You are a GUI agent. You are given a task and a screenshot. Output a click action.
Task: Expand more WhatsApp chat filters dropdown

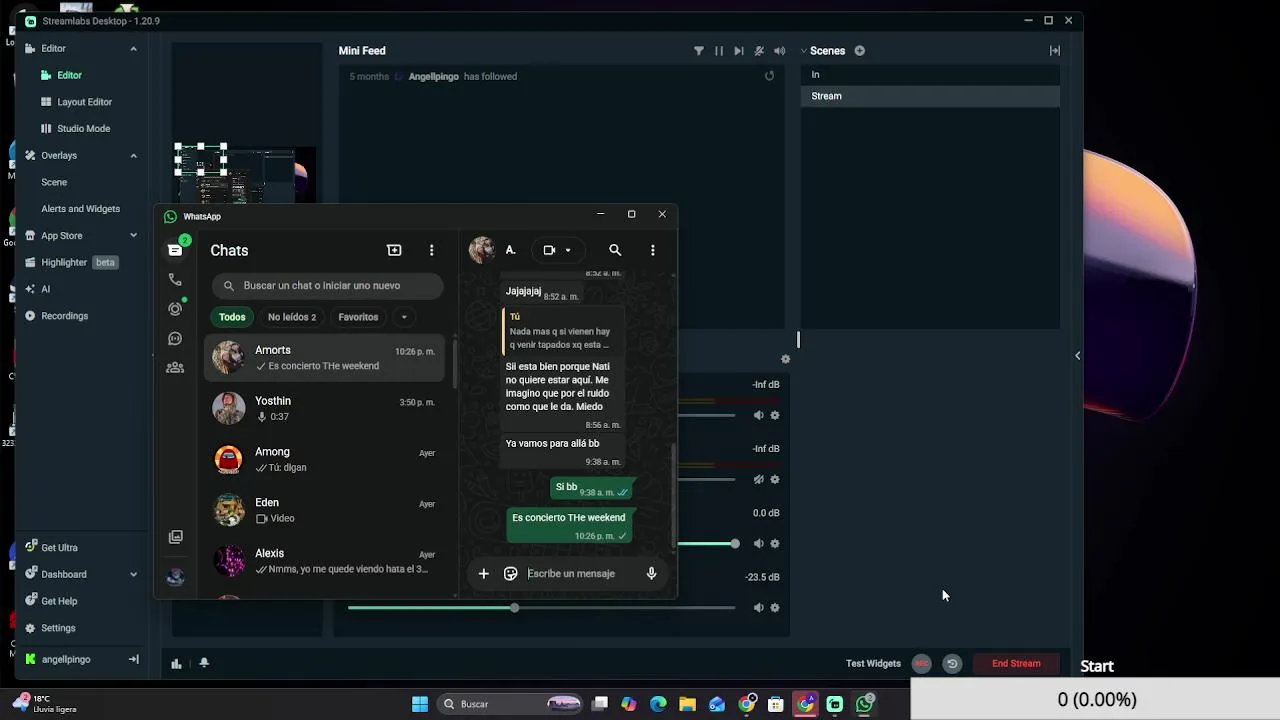pos(404,317)
